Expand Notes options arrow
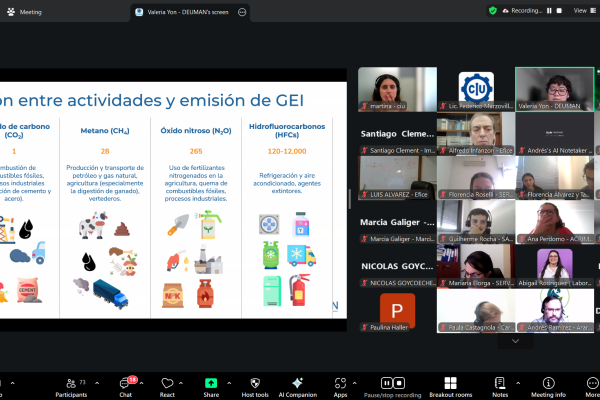The image size is (600, 400). coord(518,383)
